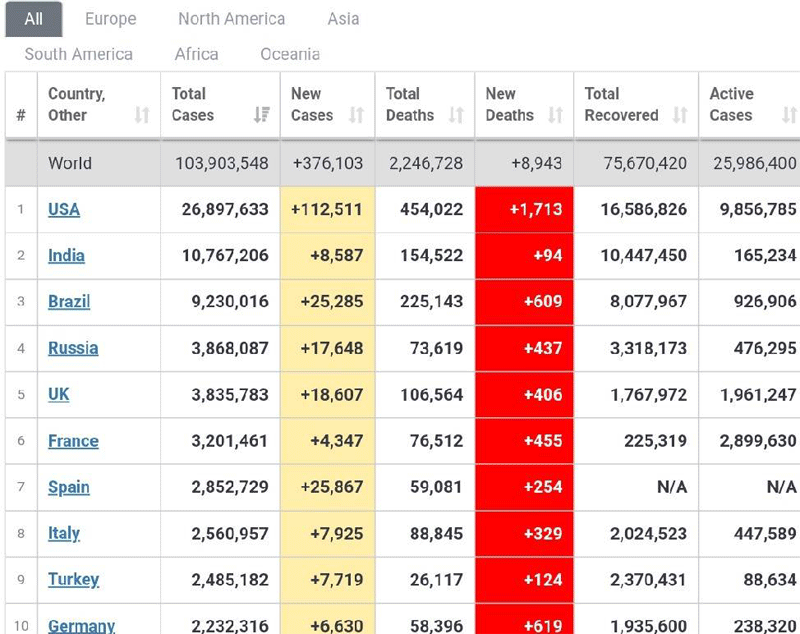The height and width of the screenshot is (634, 800).
Task: Click the # rank column header
Action: tap(21, 115)
